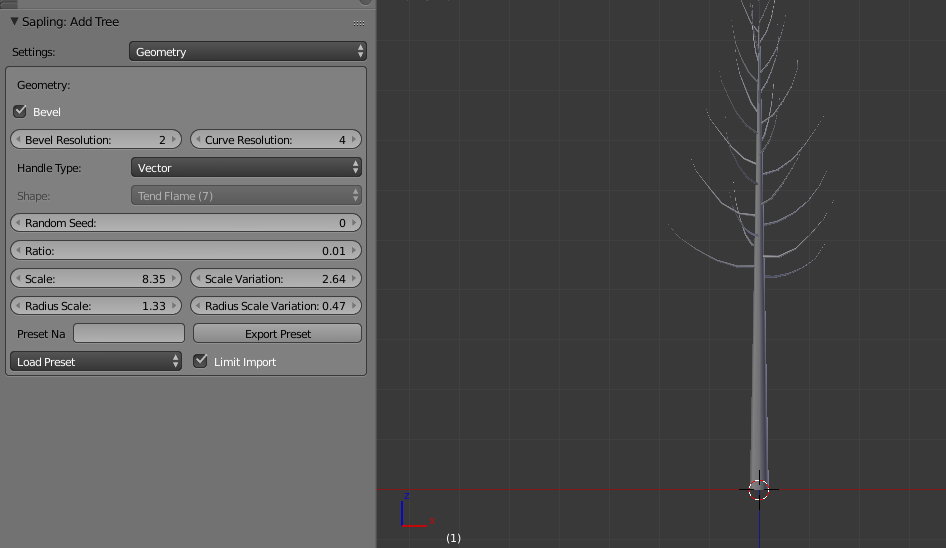Click the 3D cursor at tree base
The width and height of the screenshot is (946, 548).
[759, 490]
